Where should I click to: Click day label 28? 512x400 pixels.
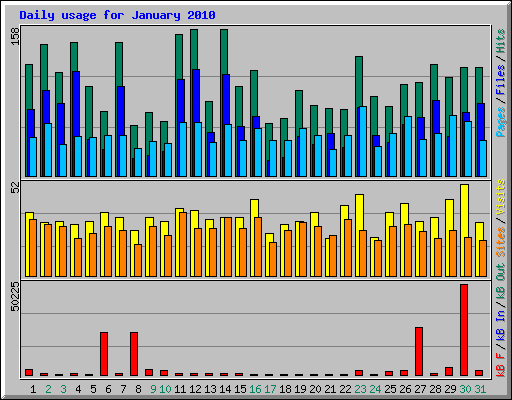pyautogui.click(x=435, y=389)
